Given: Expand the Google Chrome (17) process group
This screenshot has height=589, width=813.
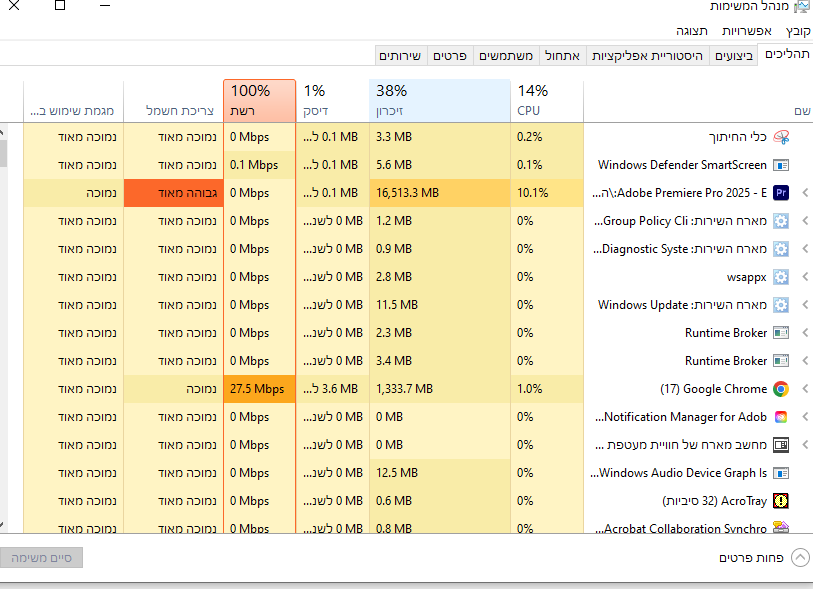Looking at the screenshot, I should click(x=804, y=389).
